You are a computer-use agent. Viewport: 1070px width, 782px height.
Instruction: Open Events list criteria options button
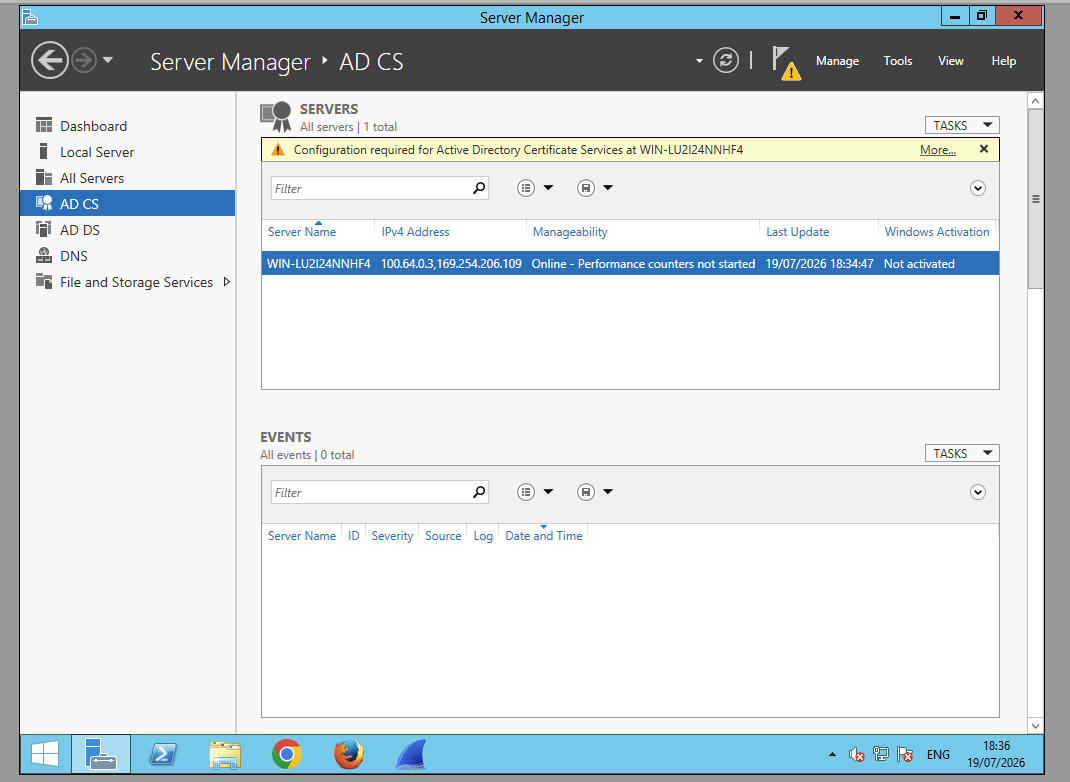pos(525,492)
